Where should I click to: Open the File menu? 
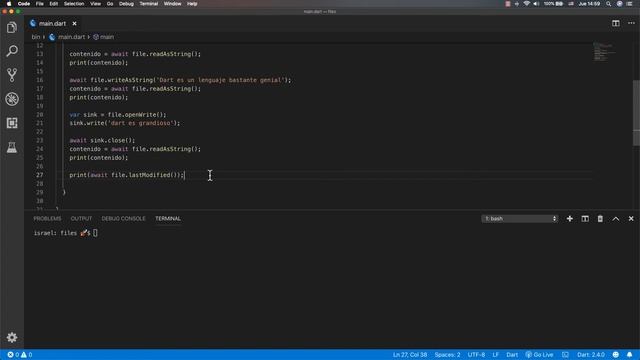click(40, 4)
